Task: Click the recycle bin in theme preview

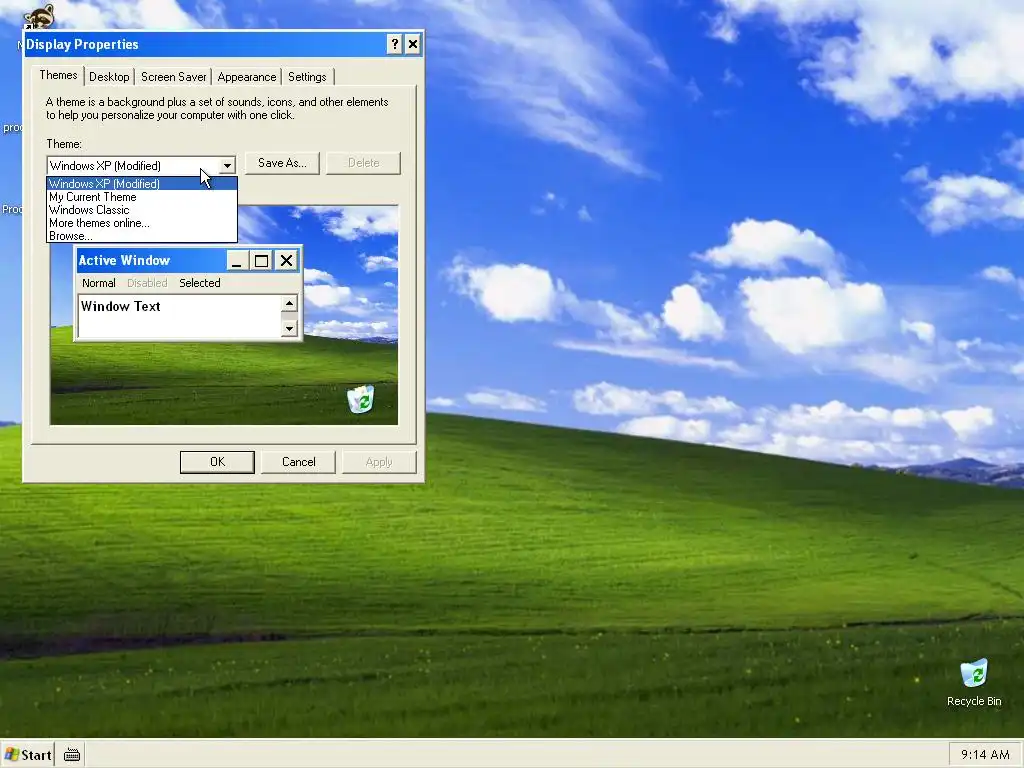Action: [360, 399]
